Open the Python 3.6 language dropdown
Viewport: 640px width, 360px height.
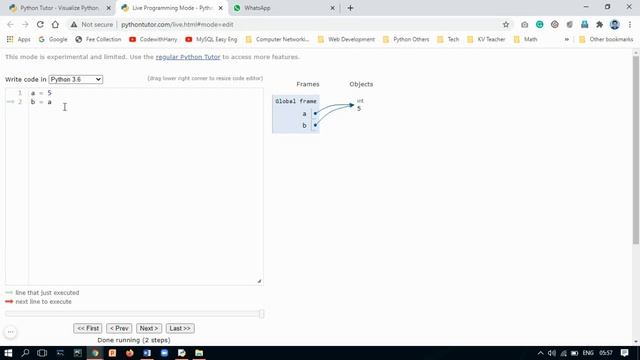76,79
